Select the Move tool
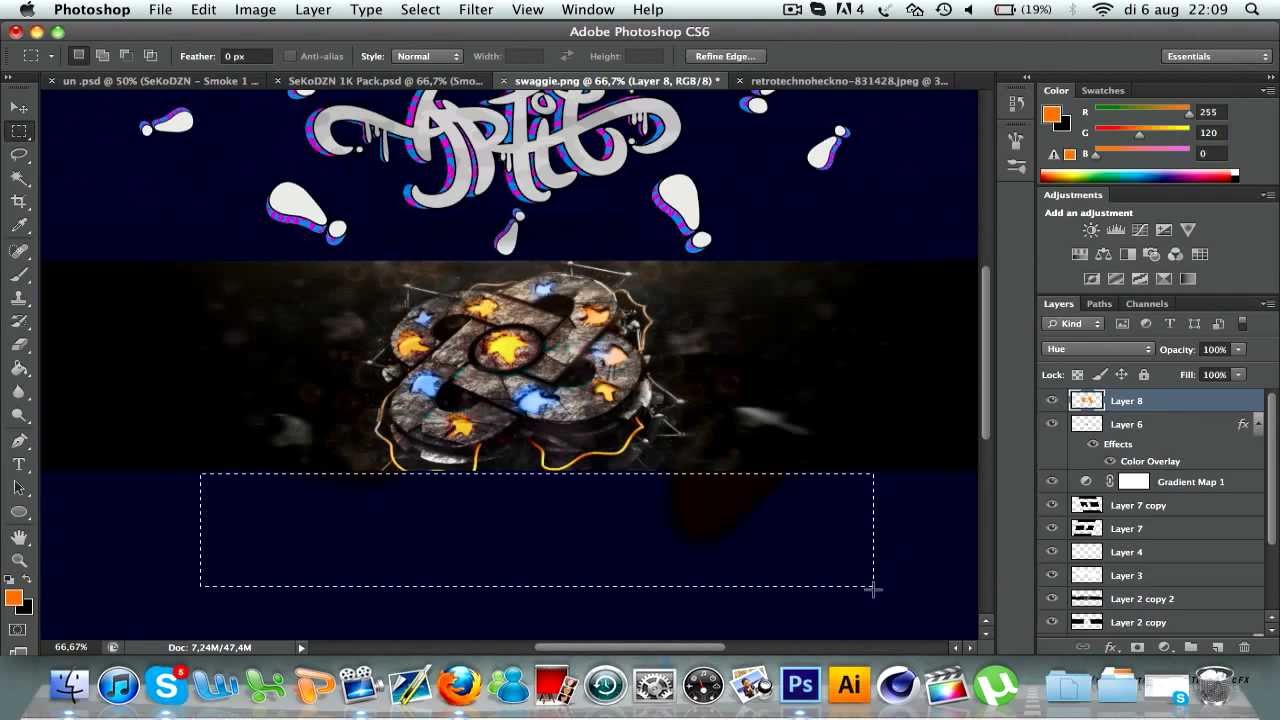This screenshot has width=1280, height=720. [19, 107]
